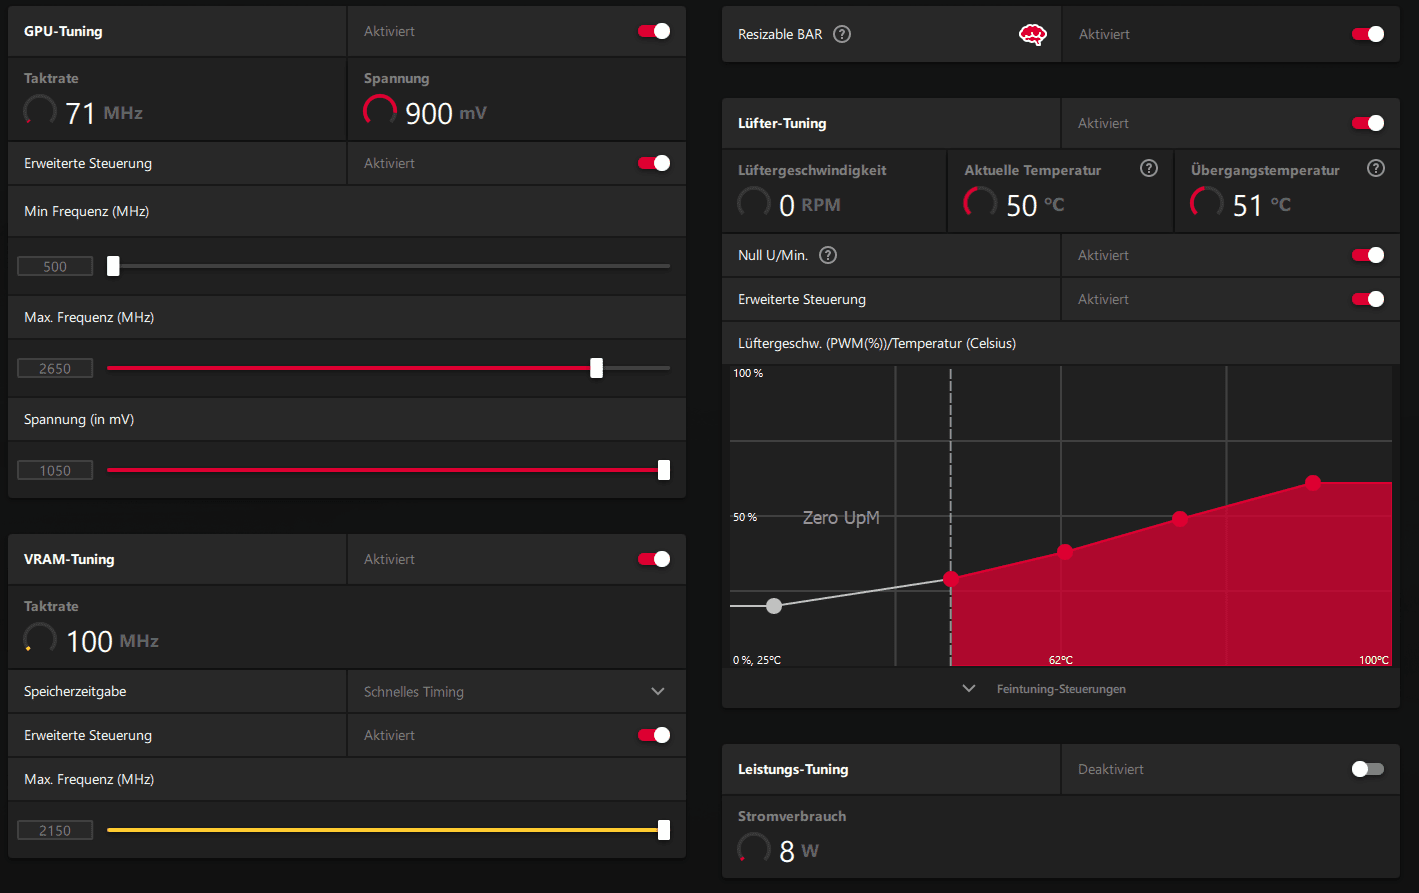Click the VRAM Max. Frequenz 2150 field
This screenshot has width=1419, height=893.
(x=55, y=830)
